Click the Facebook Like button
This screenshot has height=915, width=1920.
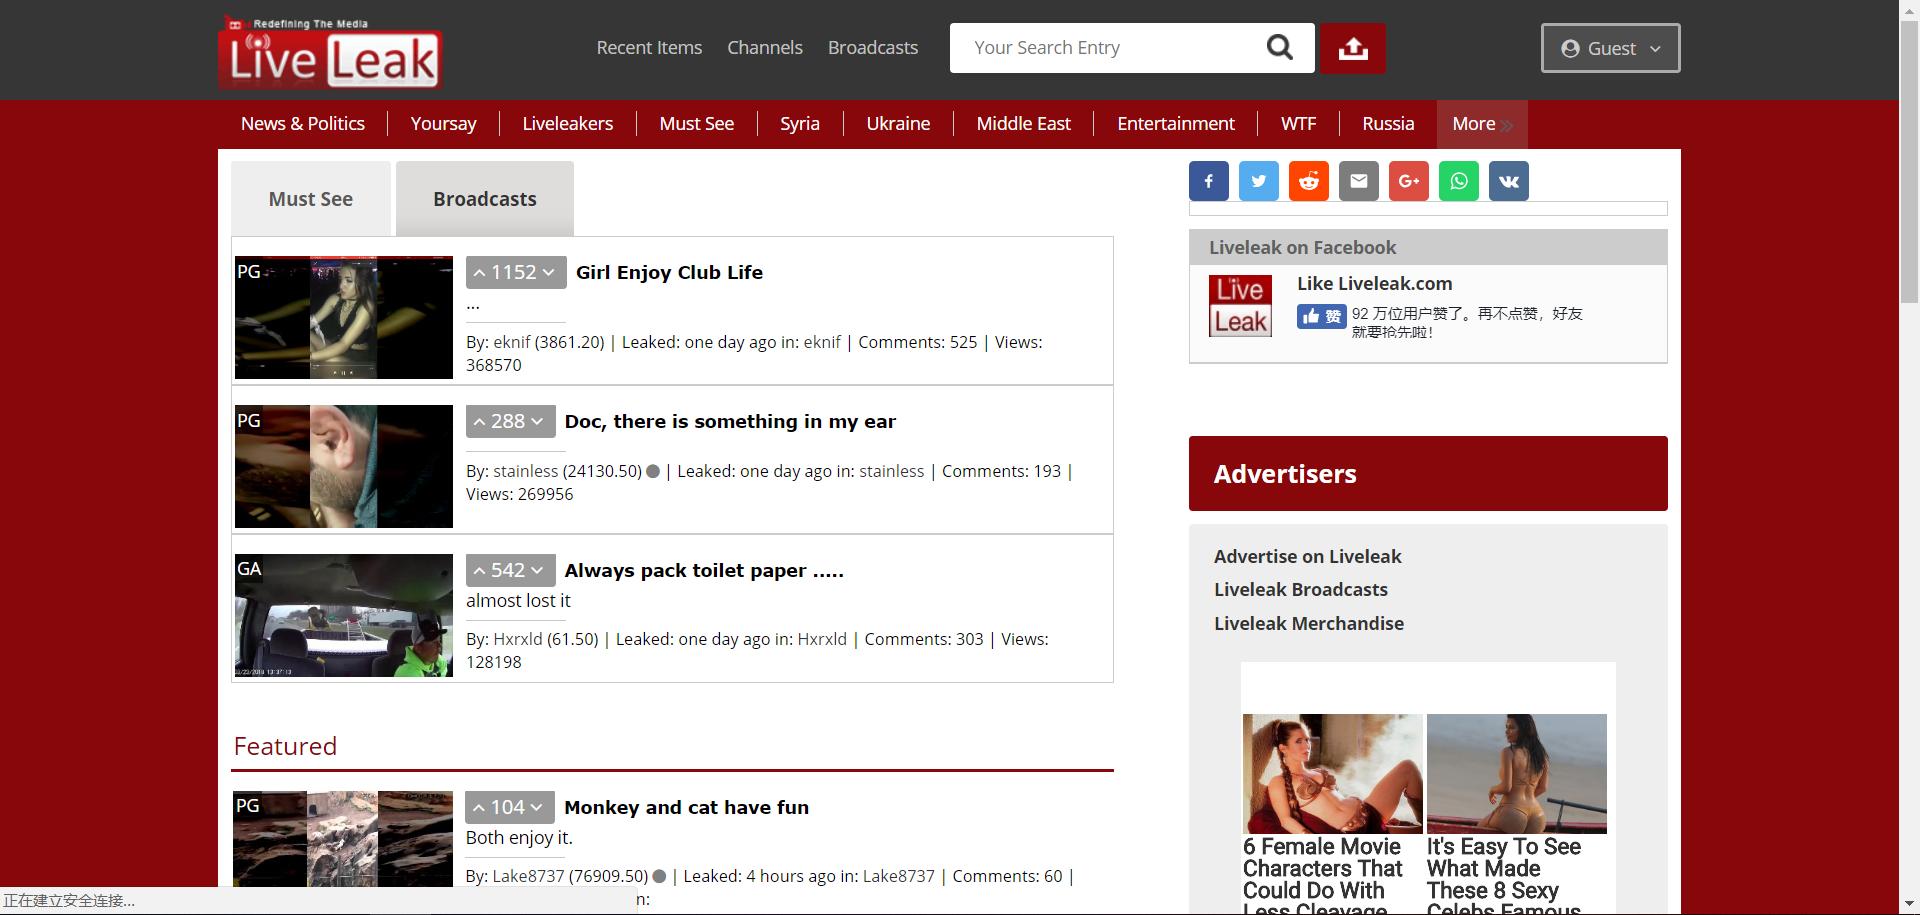pyautogui.click(x=1321, y=317)
